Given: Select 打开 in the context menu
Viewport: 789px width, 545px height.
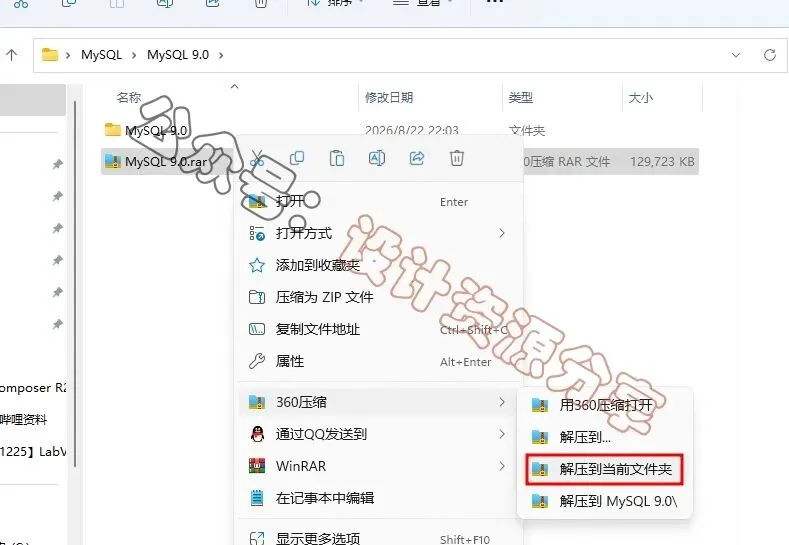Looking at the screenshot, I should [380, 201].
